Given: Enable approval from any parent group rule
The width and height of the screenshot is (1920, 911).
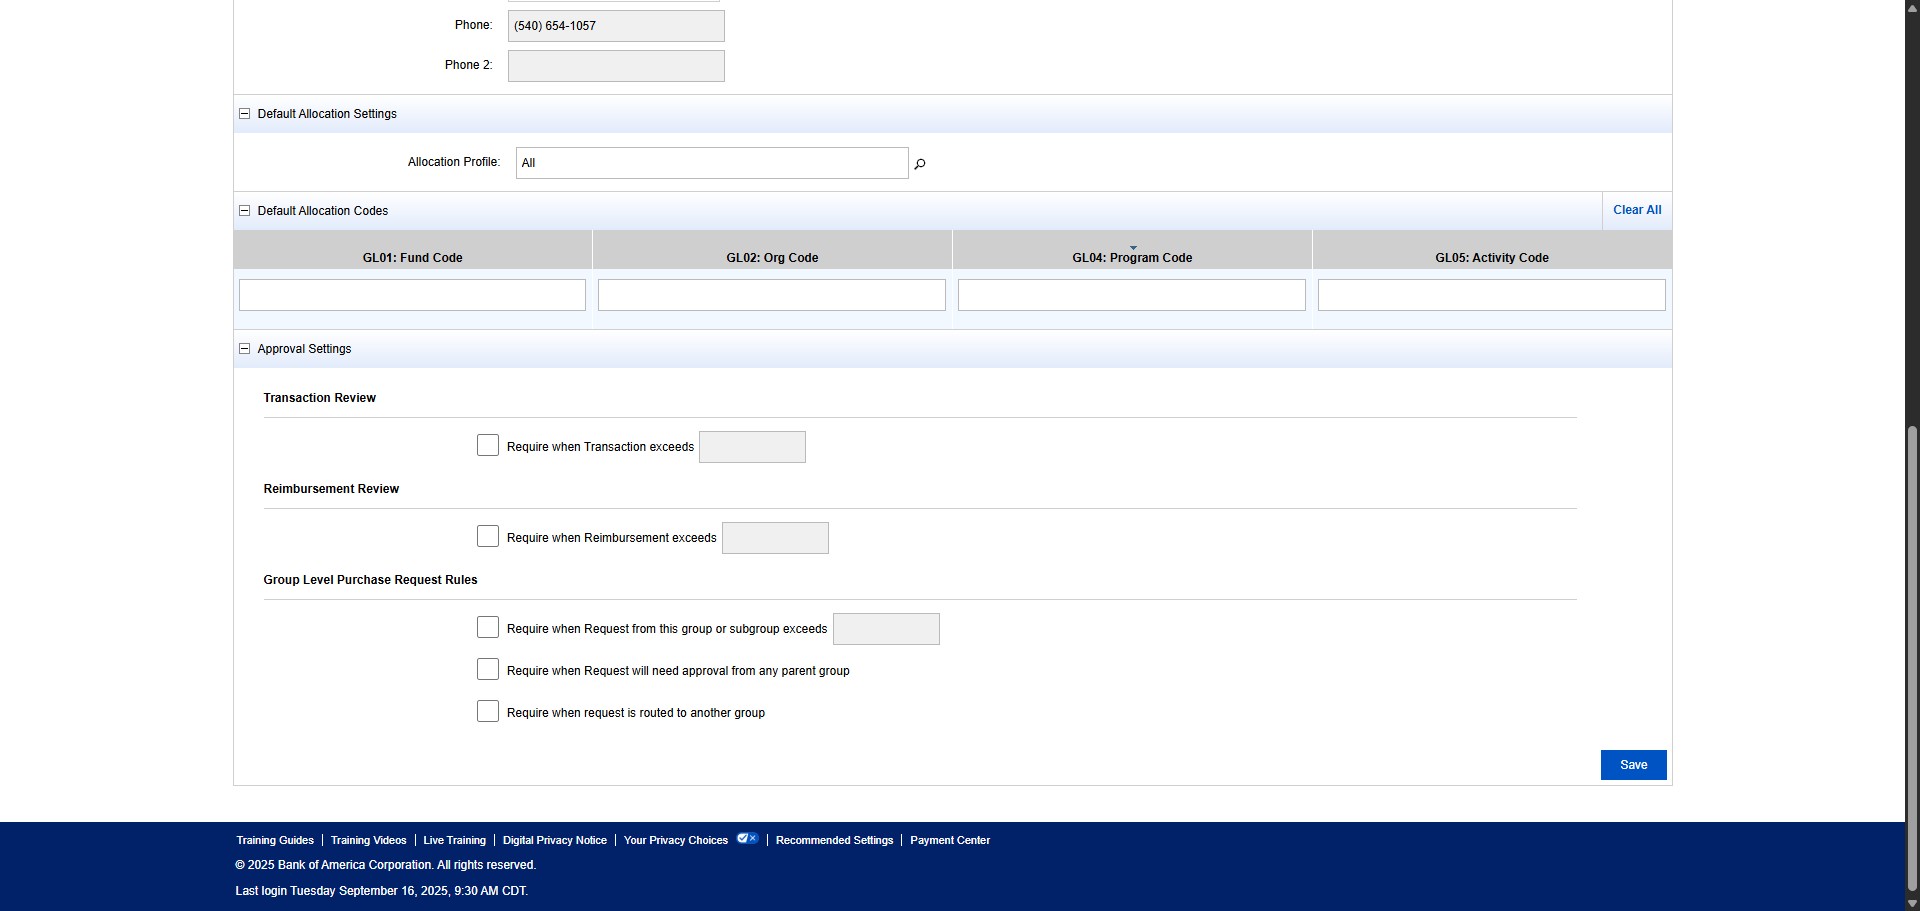Looking at the screenshot, I should [x=488, y=669].
